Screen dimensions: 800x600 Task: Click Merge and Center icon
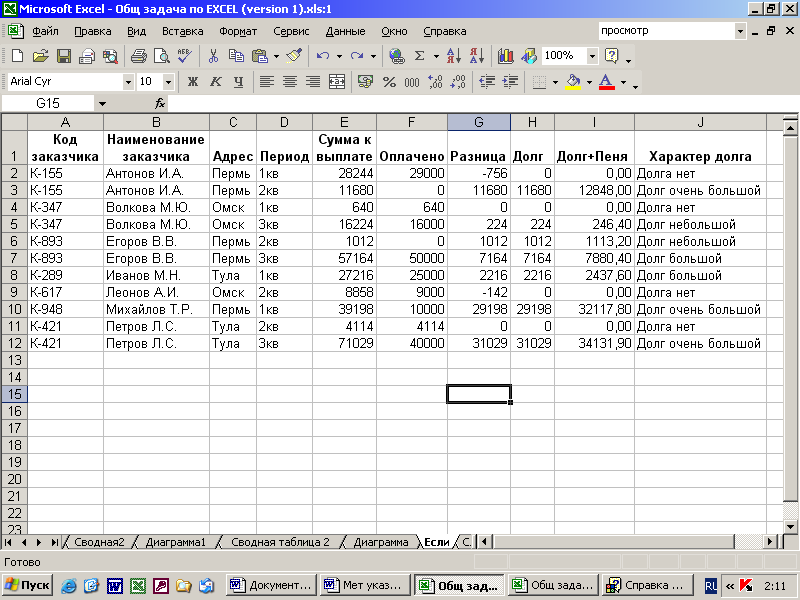point(337,82)
